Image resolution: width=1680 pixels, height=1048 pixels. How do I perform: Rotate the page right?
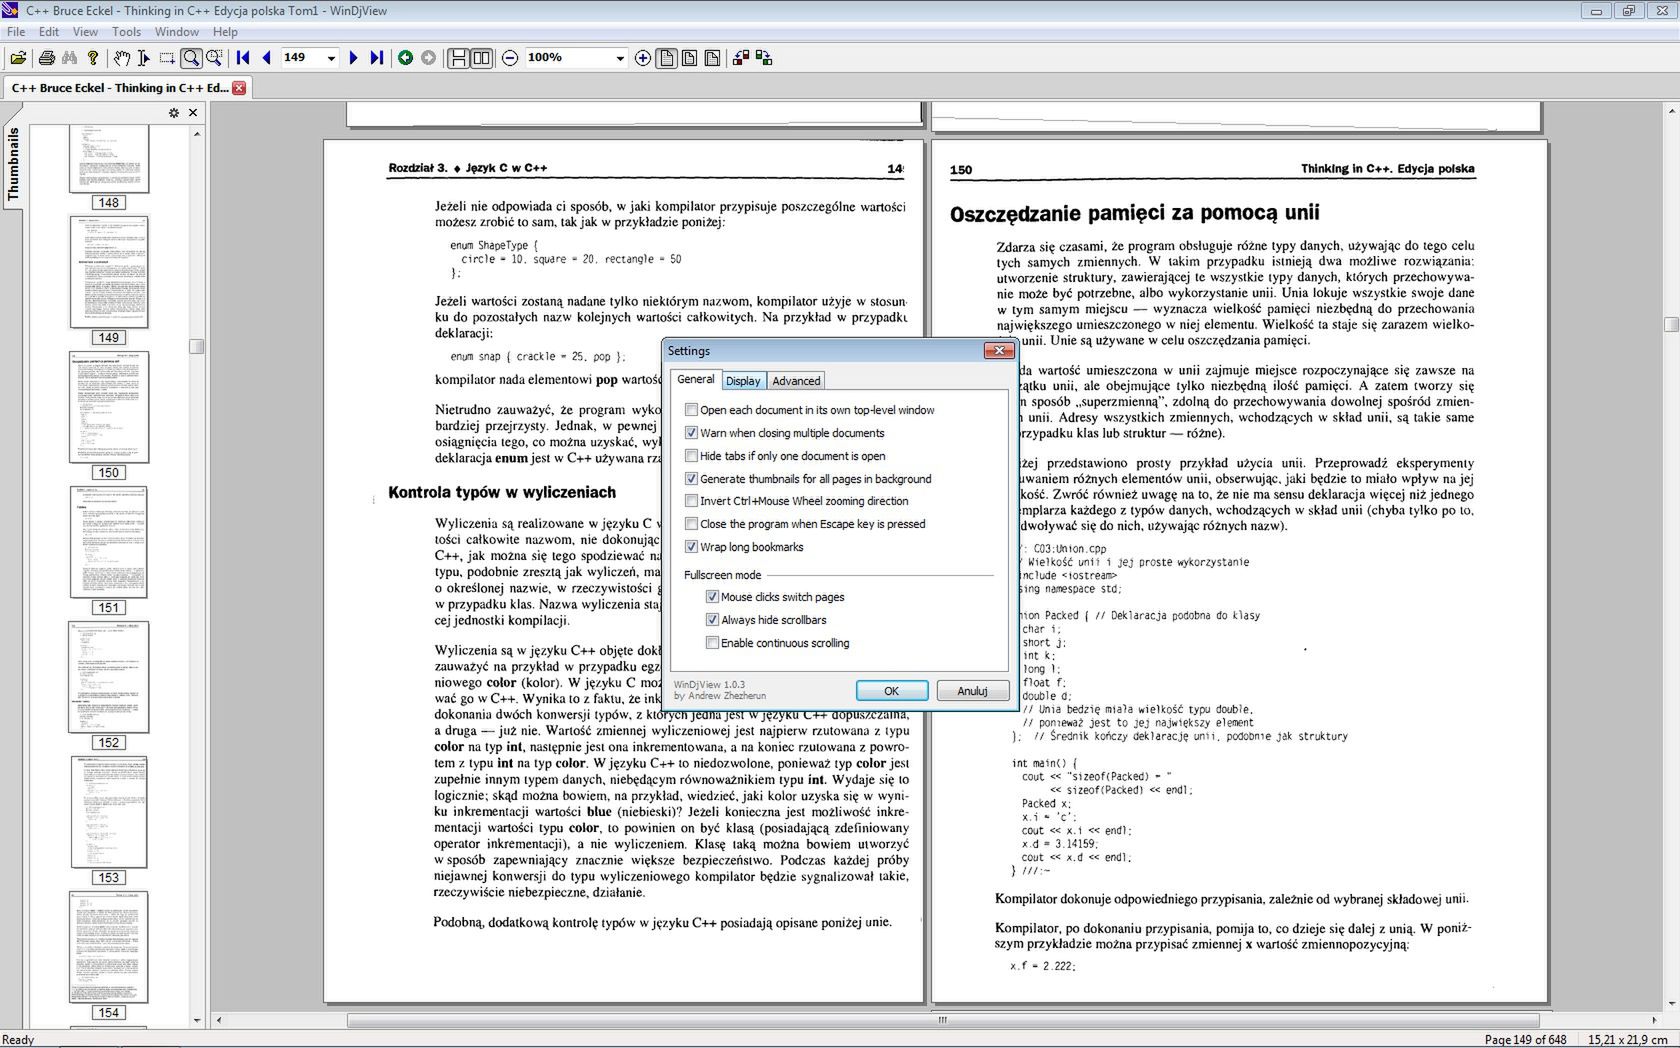(764, 58)
